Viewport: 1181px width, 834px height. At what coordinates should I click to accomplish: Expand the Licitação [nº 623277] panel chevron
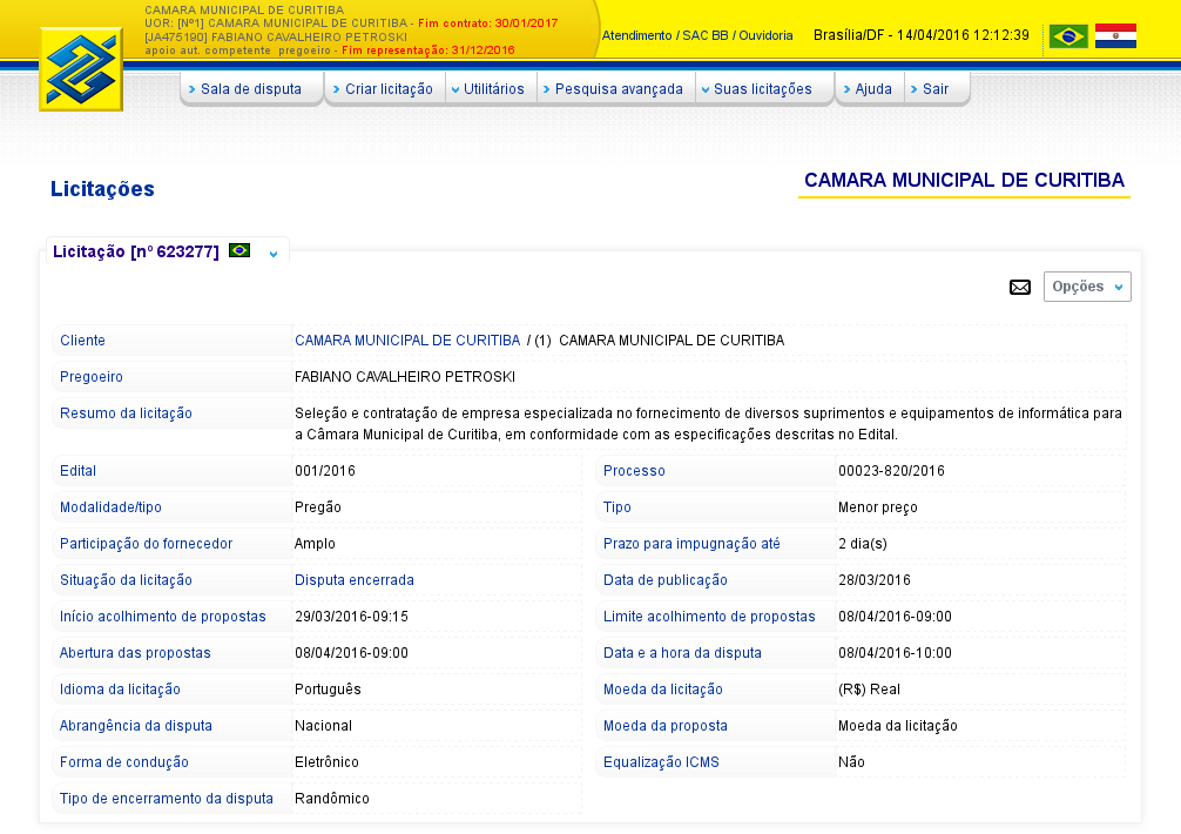tap(272, 254)
